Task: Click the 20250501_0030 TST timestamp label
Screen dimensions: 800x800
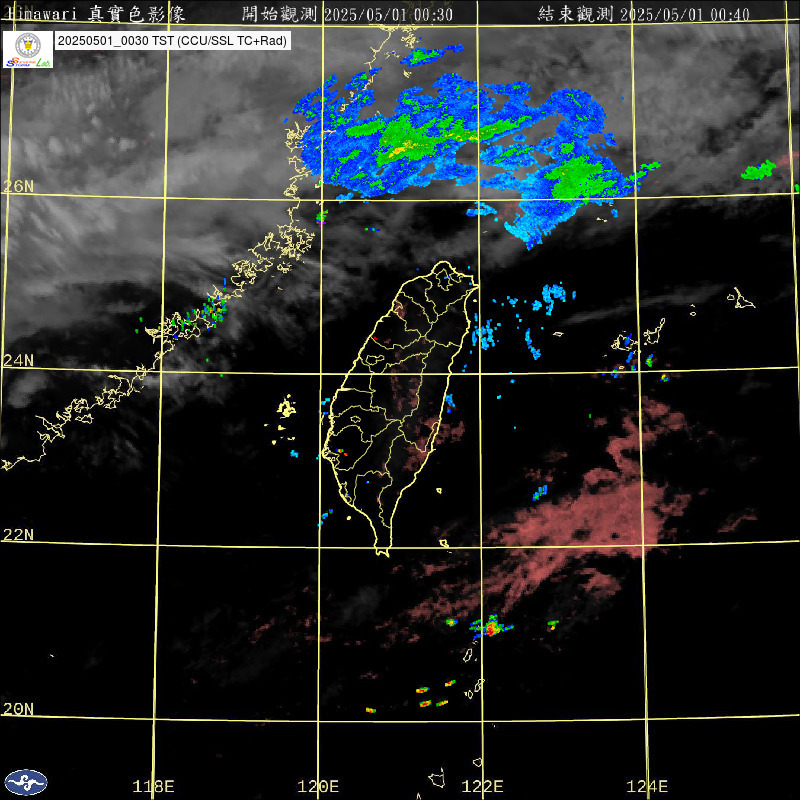Action: (172, 41)
